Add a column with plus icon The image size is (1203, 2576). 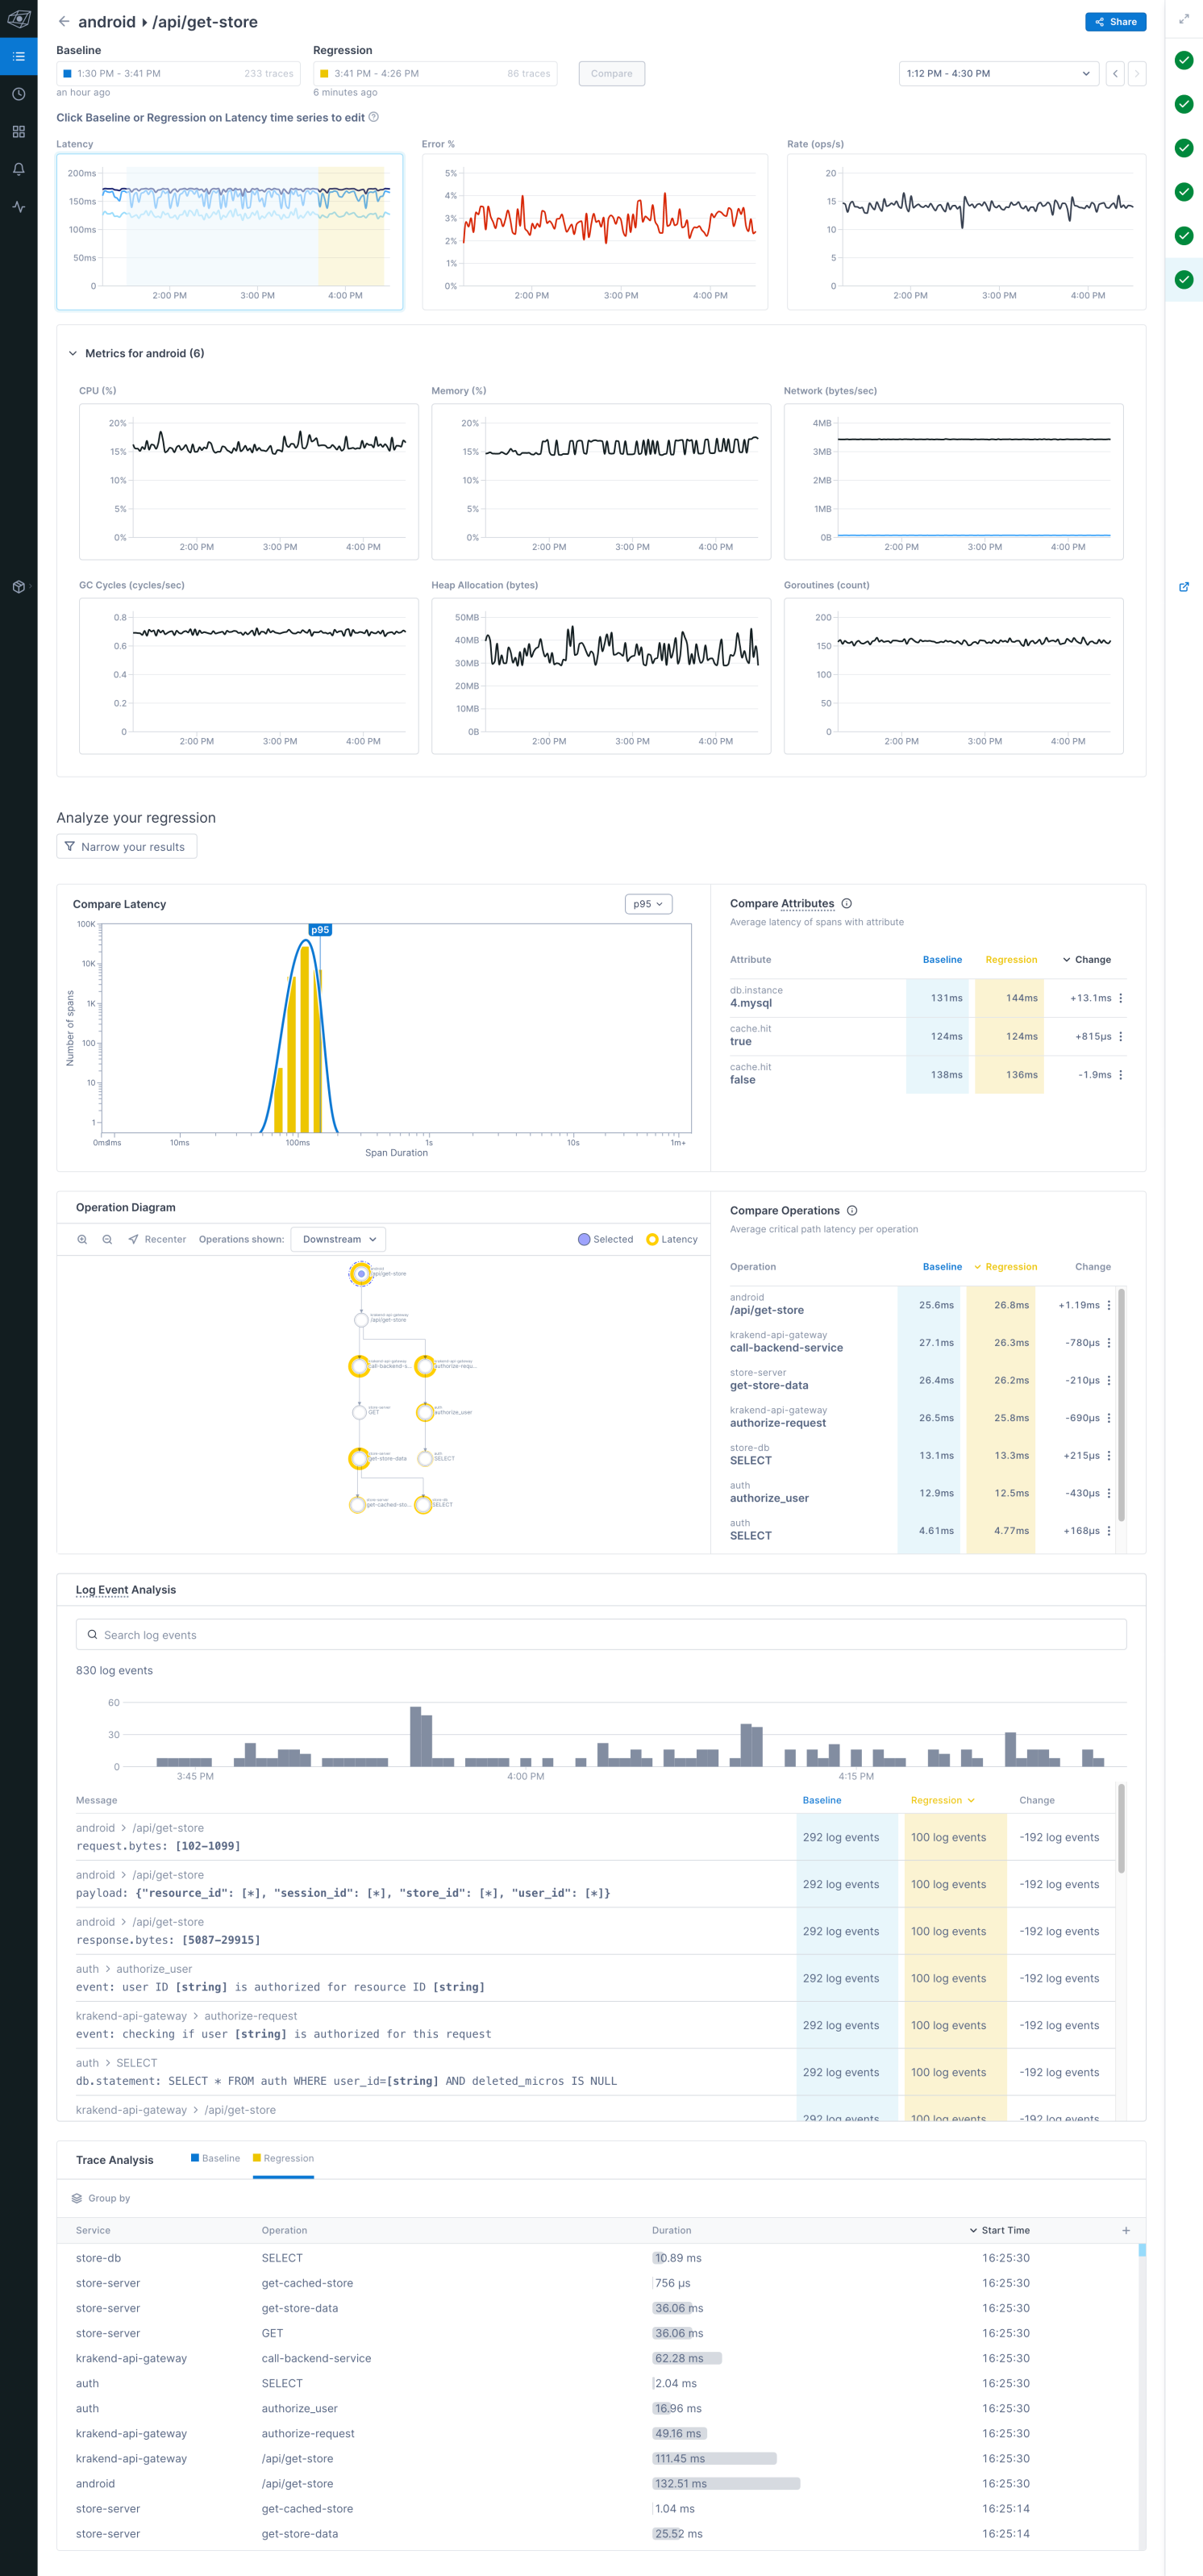point(1126,2230)
